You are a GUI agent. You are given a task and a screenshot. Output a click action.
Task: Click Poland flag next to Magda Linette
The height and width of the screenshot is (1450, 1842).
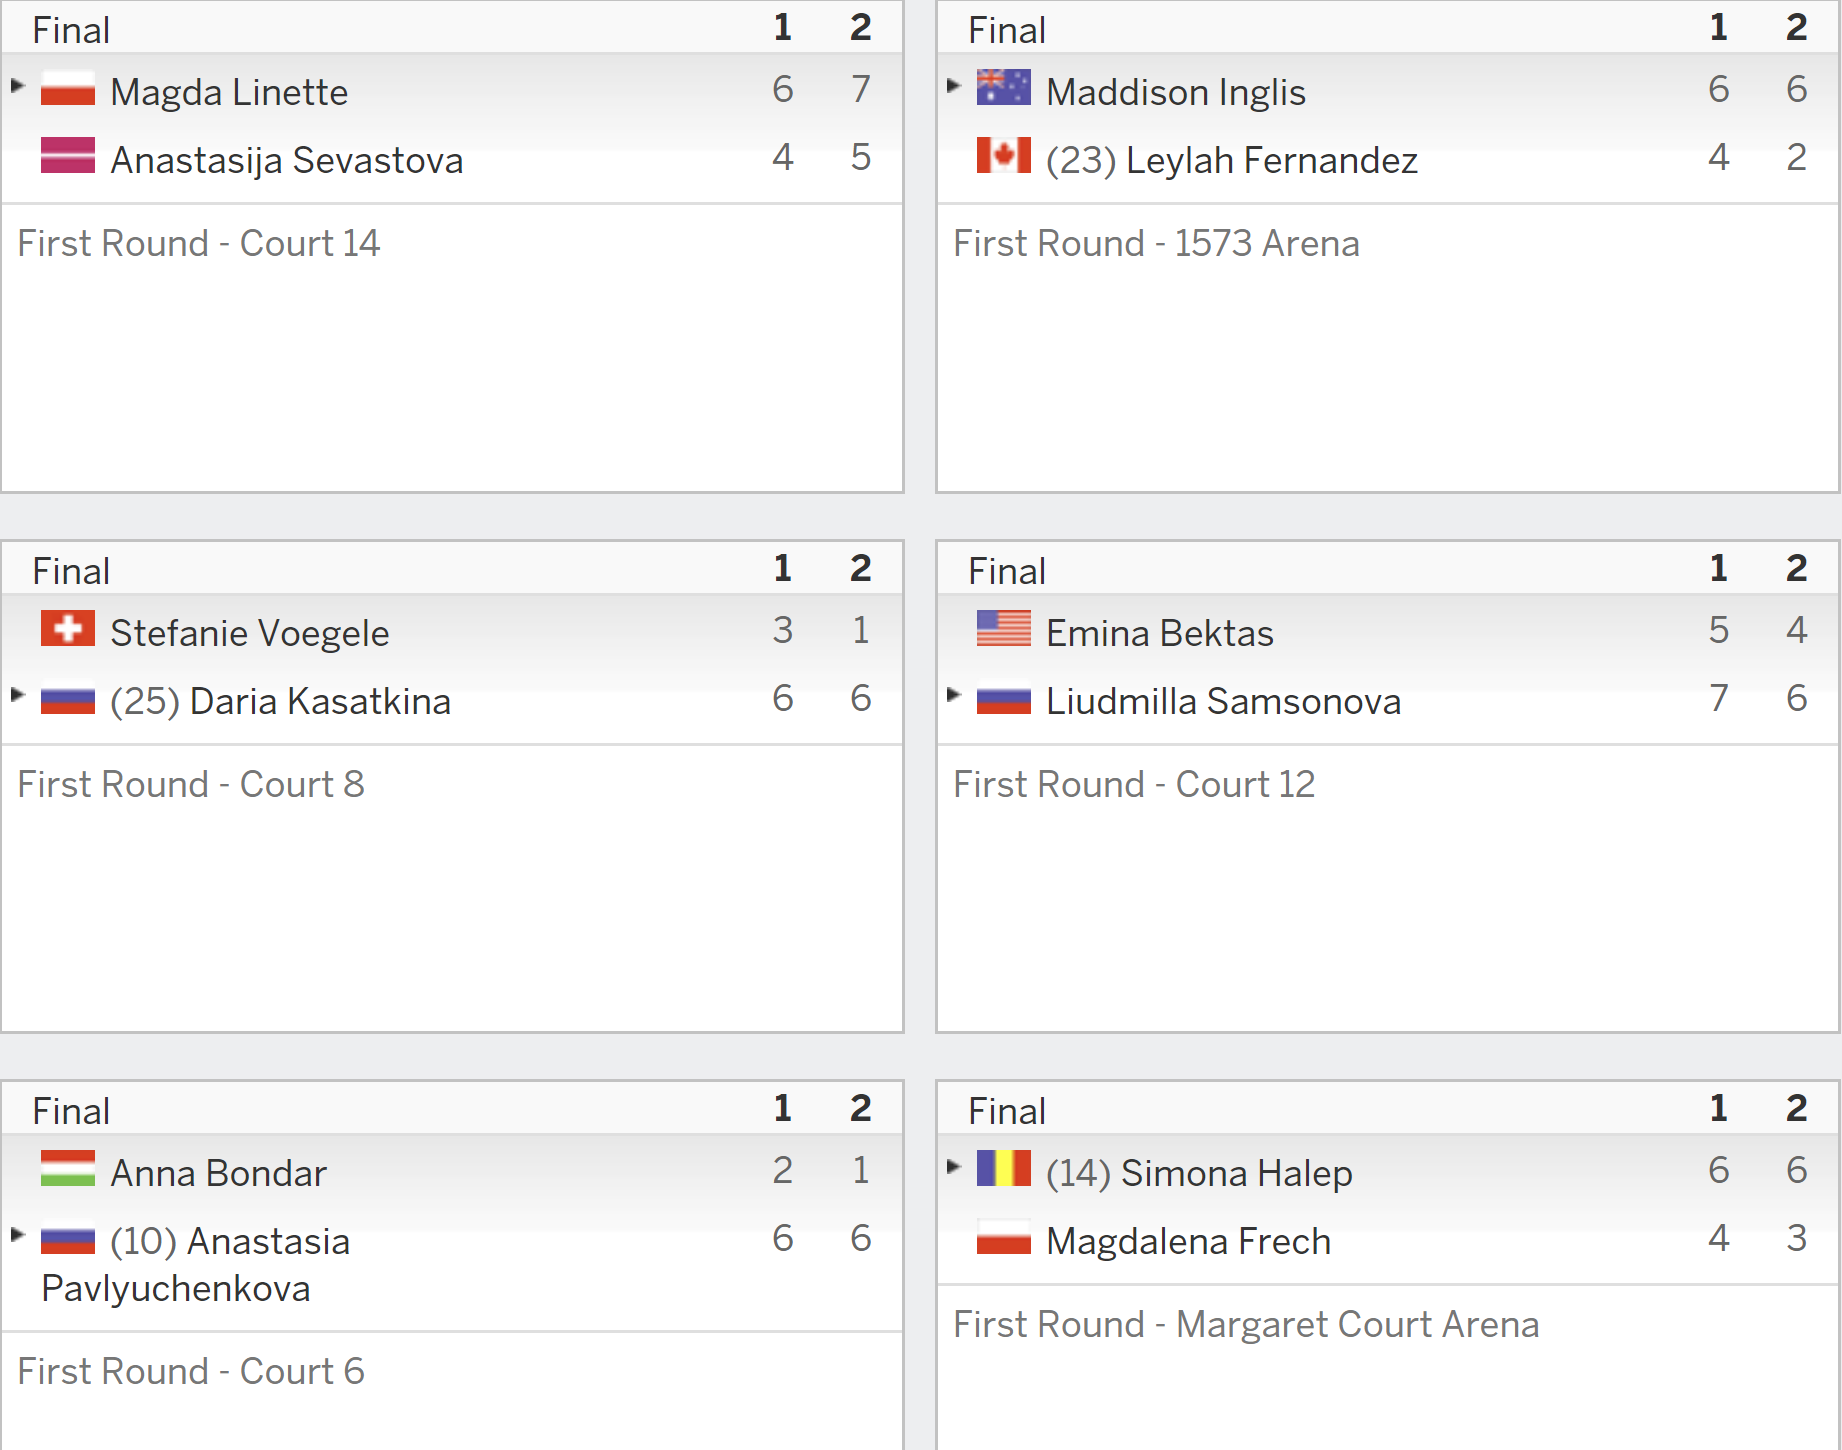point(68,88)
